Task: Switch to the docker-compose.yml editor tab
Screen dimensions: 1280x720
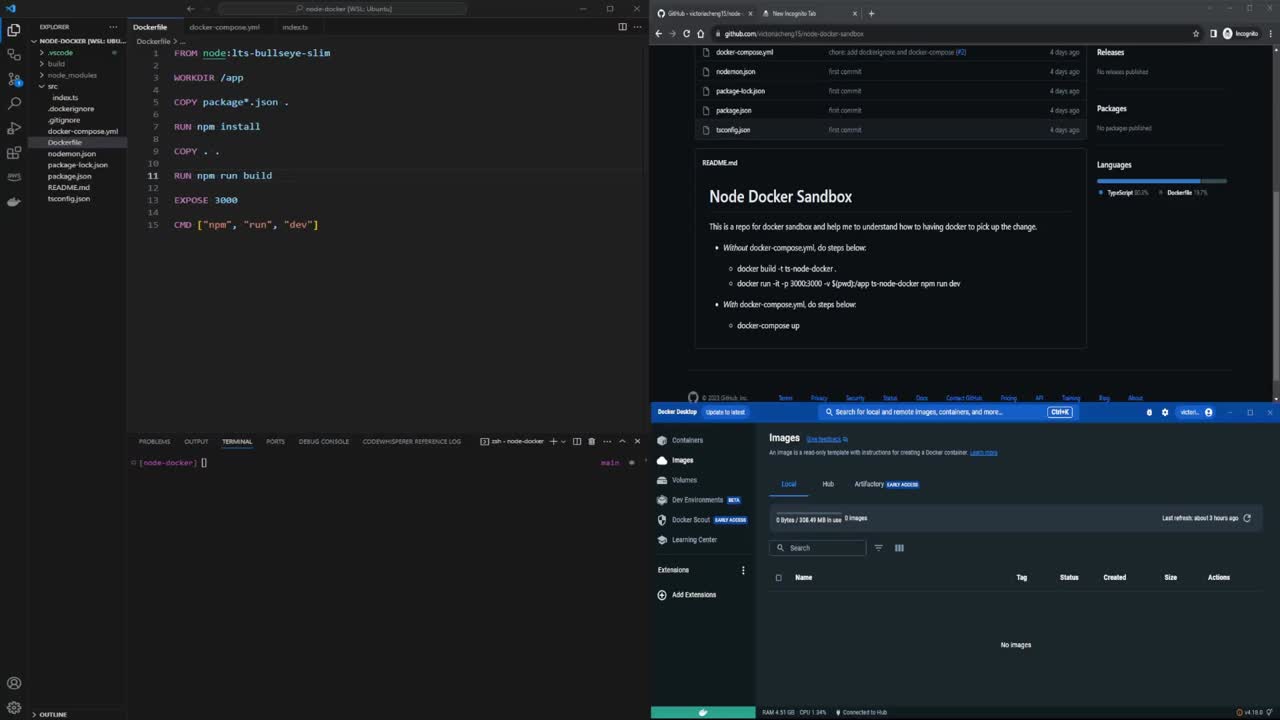Action: [224, 27]
